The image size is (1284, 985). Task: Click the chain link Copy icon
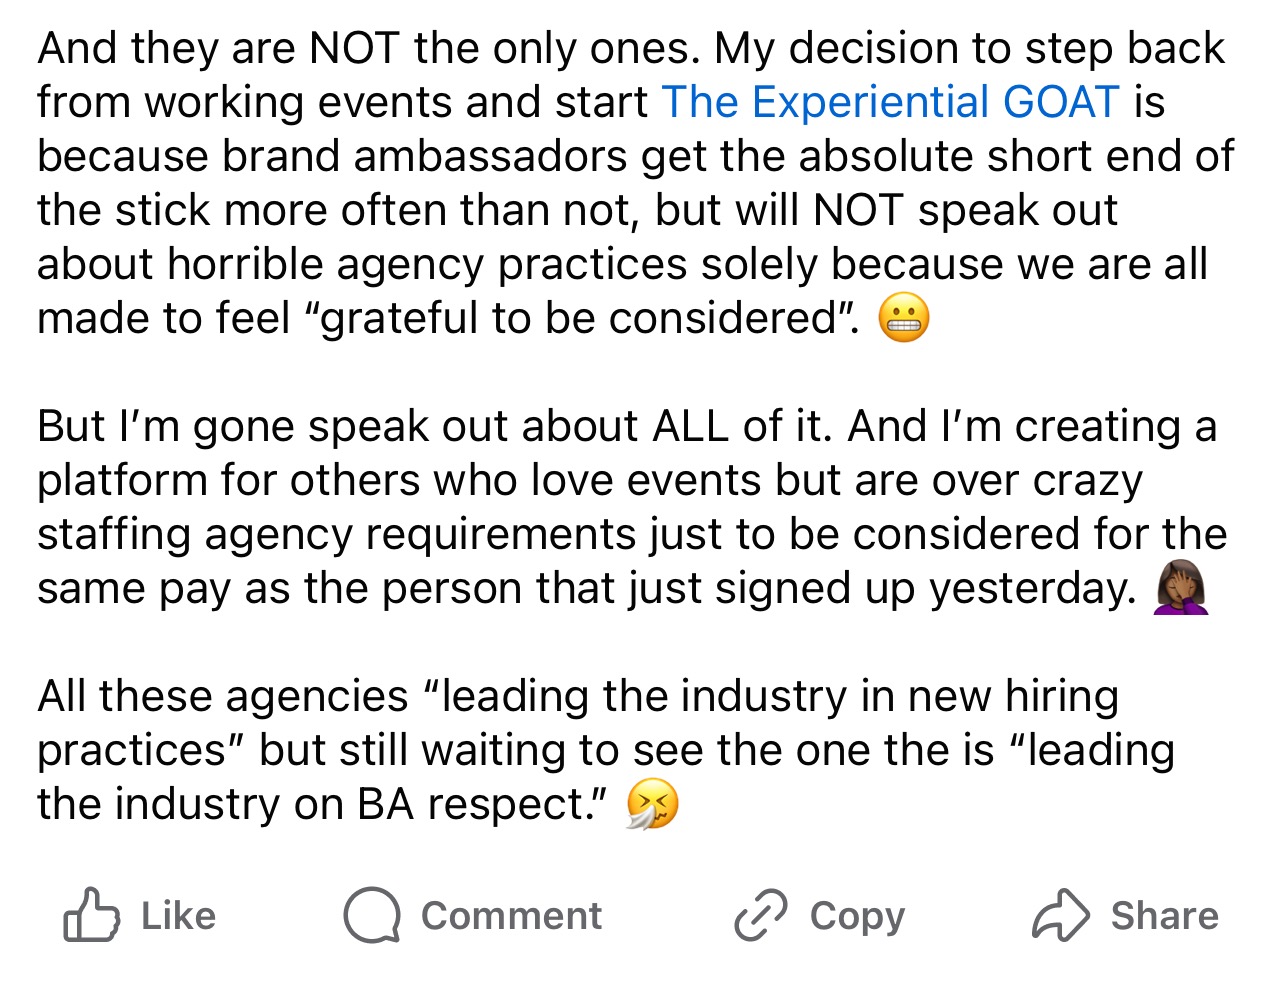(x=761, y=915)
